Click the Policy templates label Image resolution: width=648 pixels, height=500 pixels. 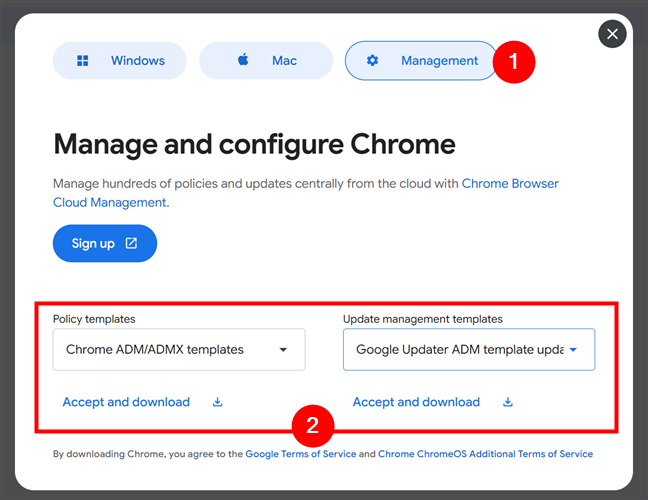pos(94,319)
